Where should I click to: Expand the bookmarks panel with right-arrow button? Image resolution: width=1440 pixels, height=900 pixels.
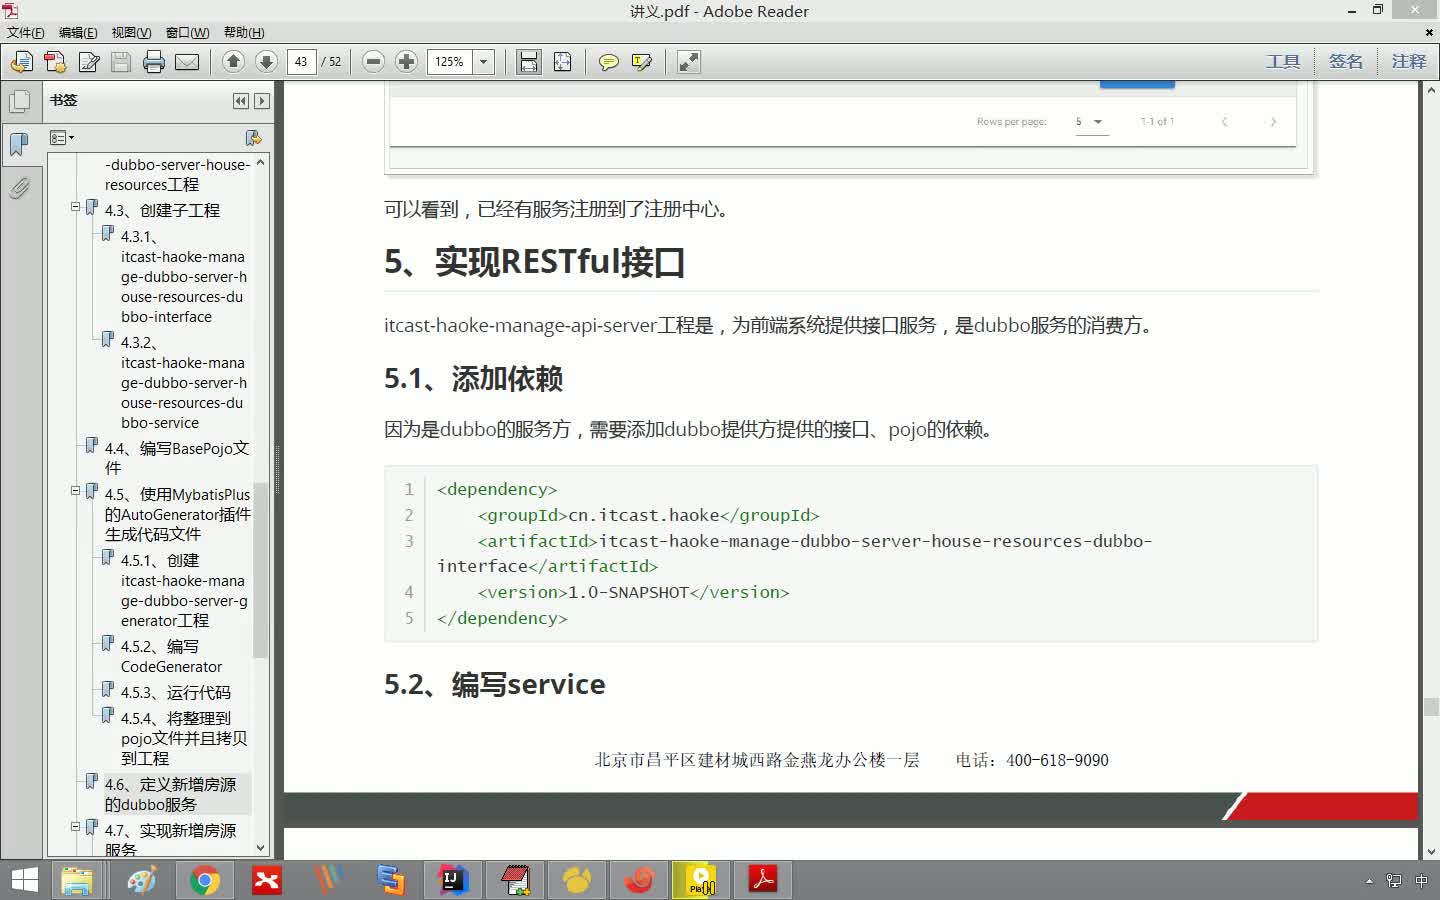(262, 101)
